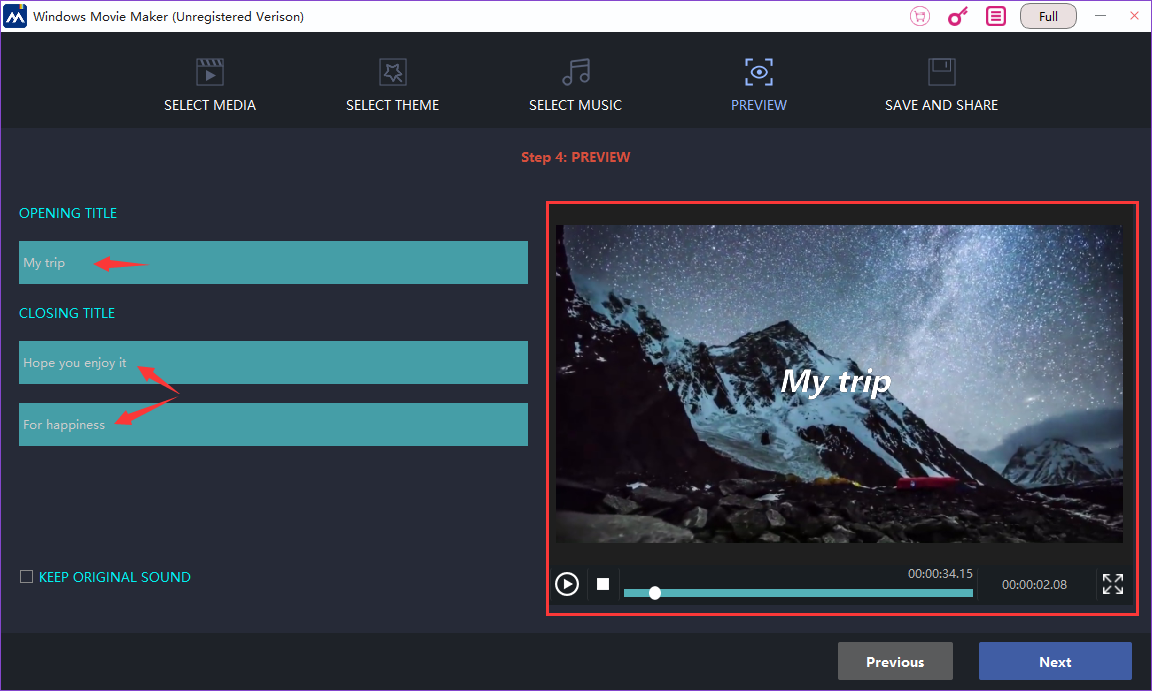Play the video preview
This screenshot has width=1152, height=691.
pos(566,584)
